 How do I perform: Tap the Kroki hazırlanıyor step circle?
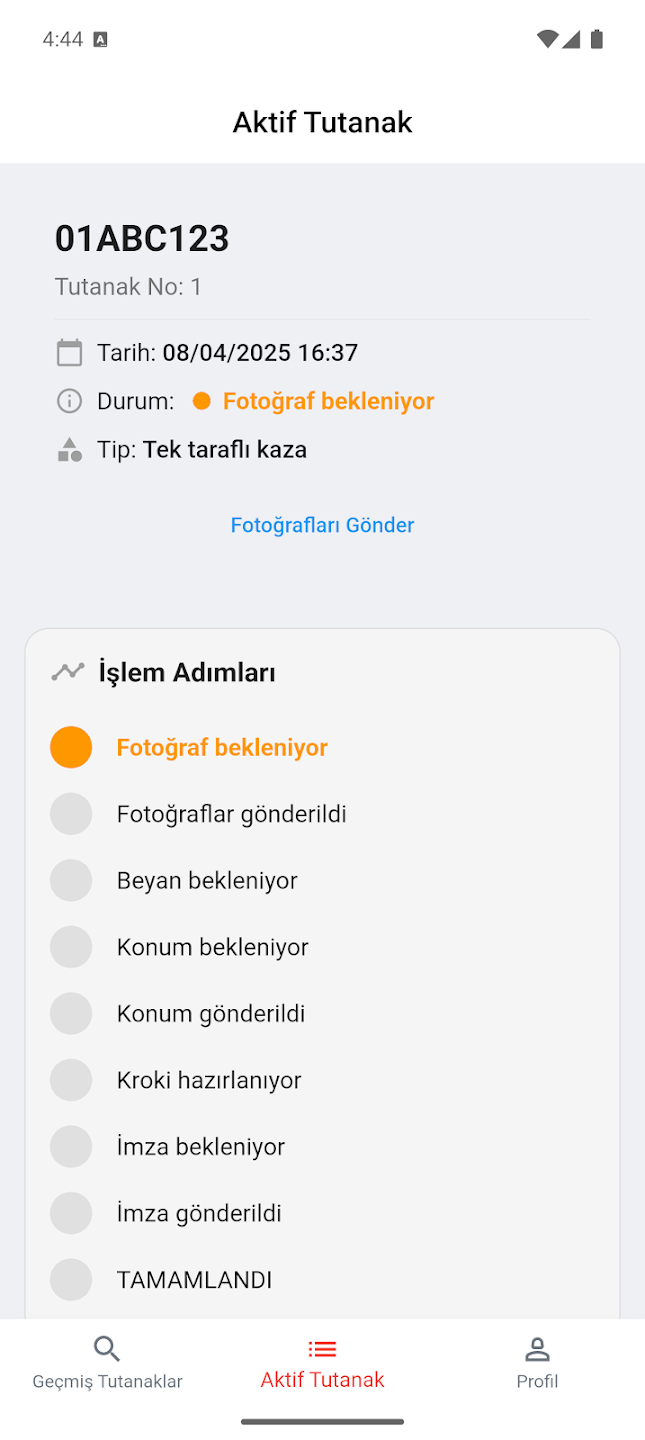(71, 1080)
